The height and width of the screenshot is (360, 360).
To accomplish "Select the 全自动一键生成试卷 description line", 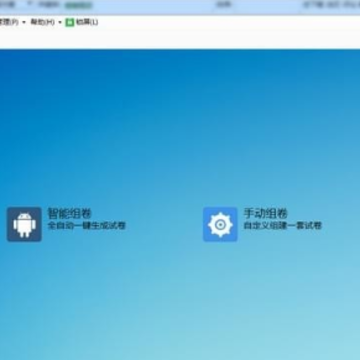I will [87, 226].
